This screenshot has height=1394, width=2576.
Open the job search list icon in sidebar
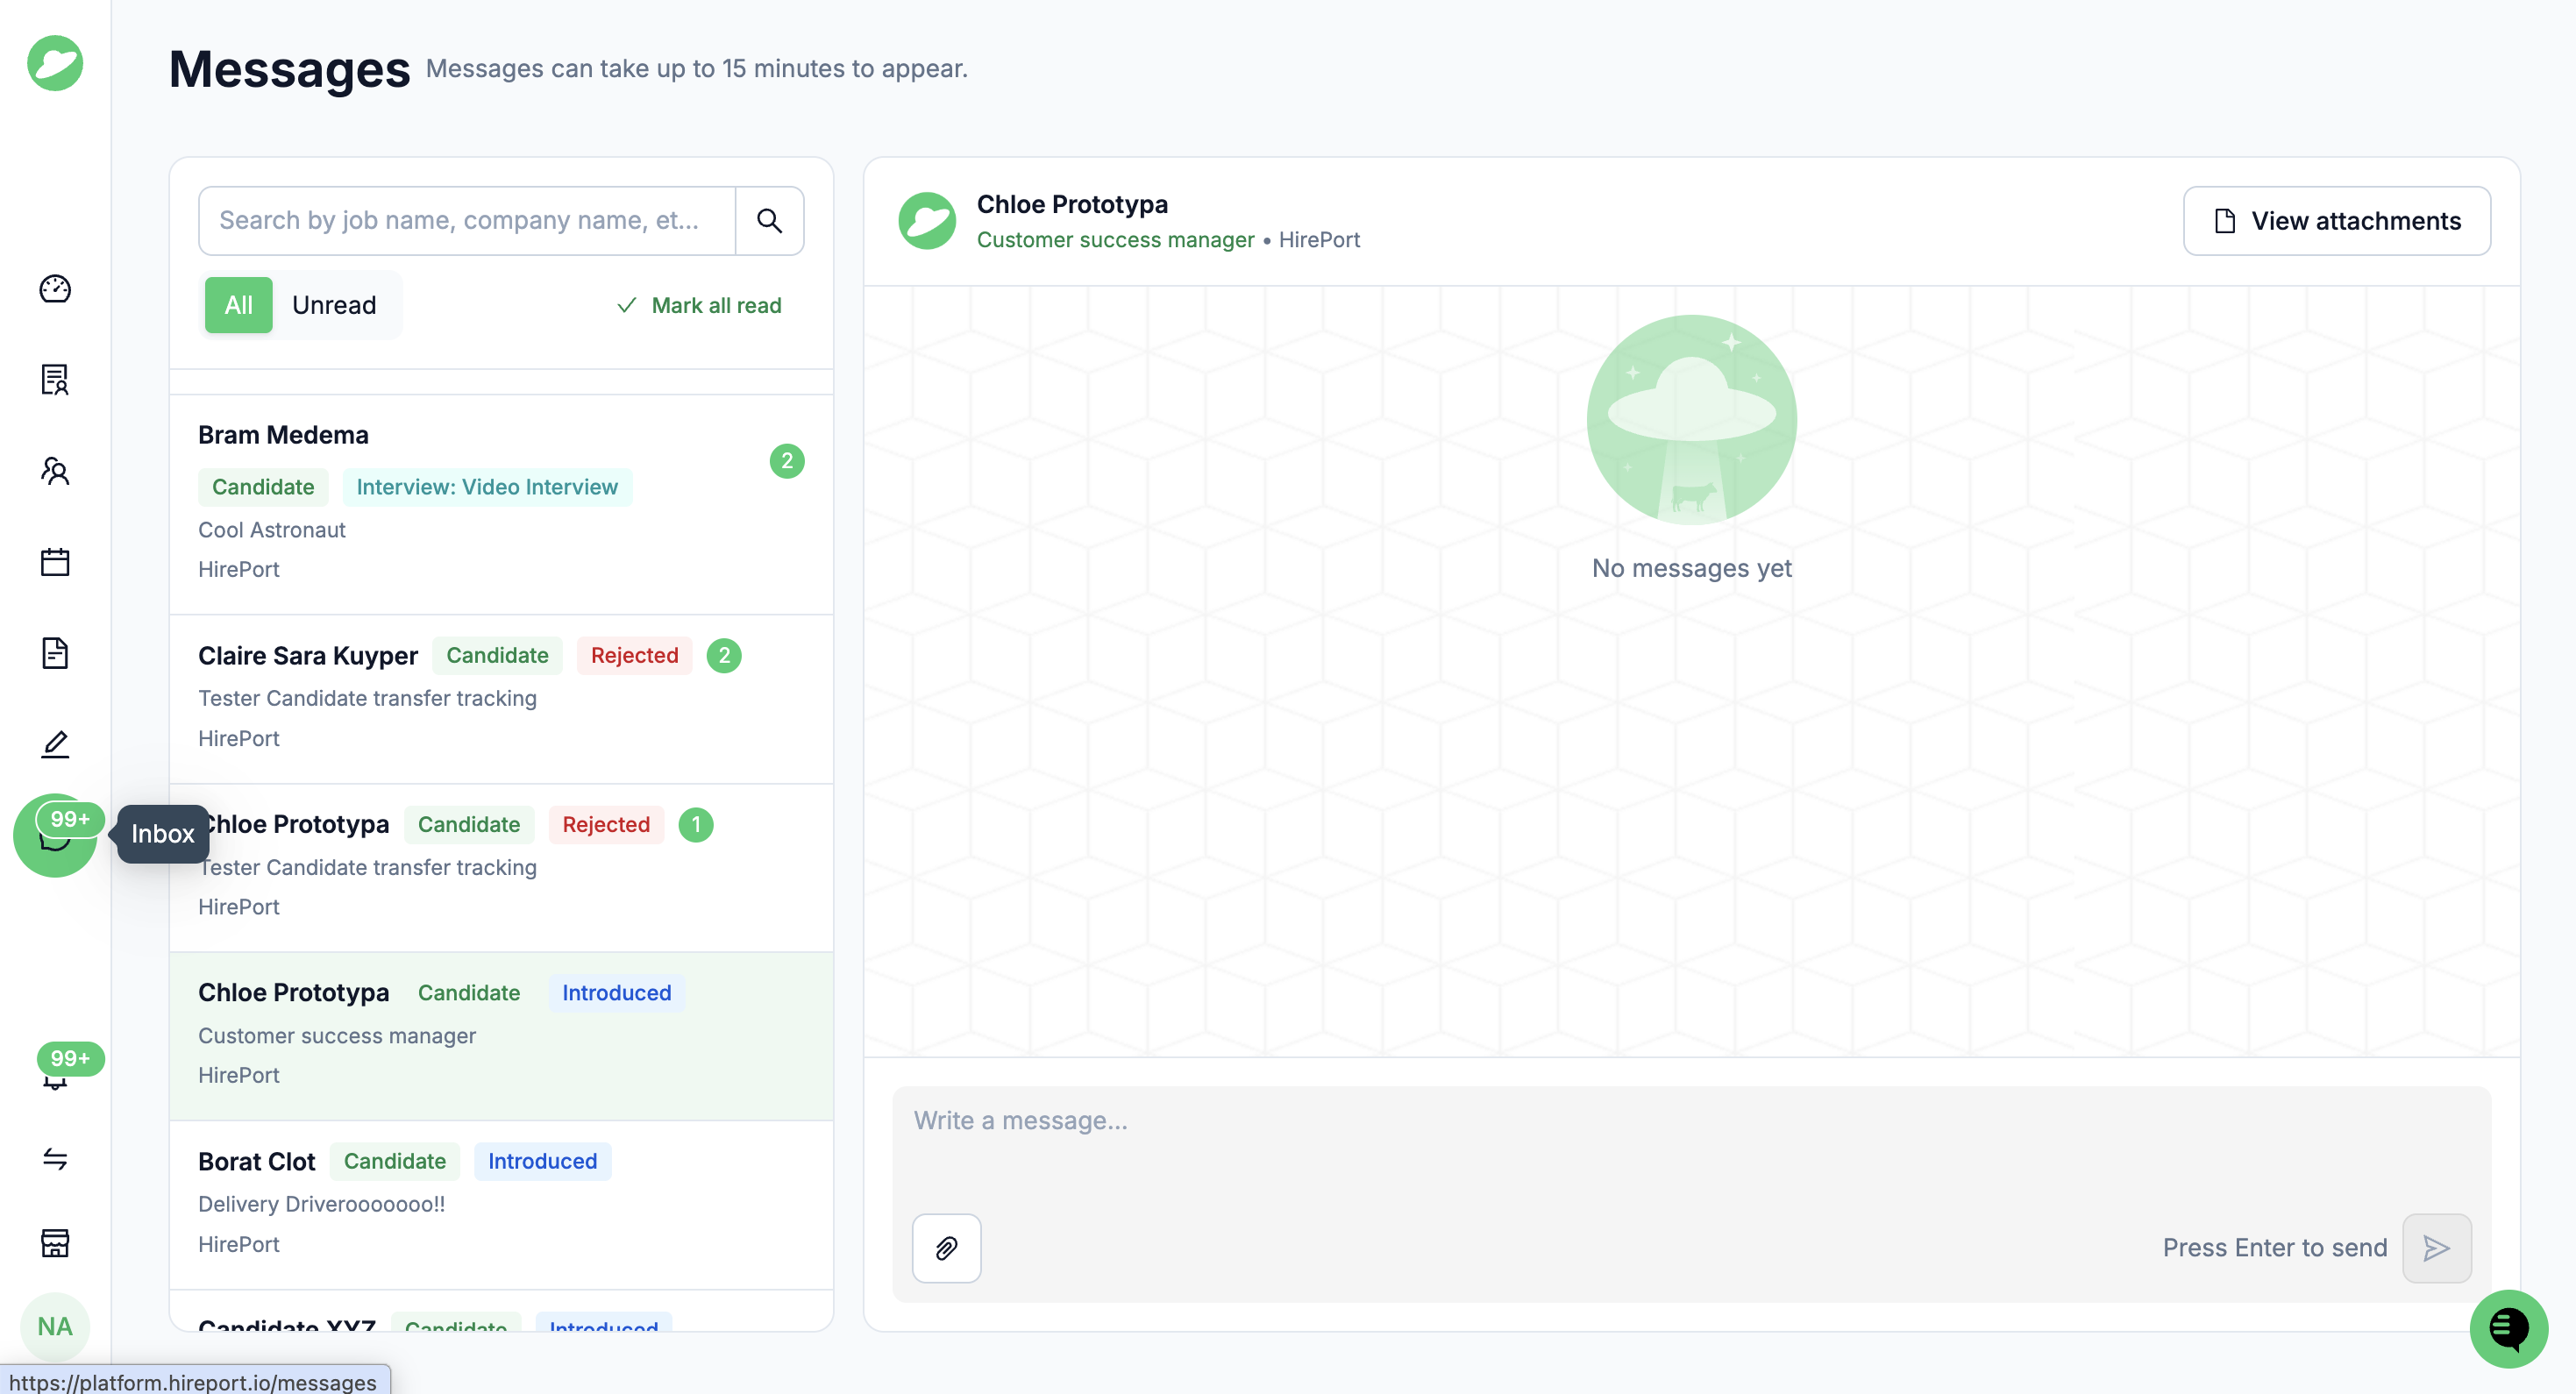[x=55, y=380]
